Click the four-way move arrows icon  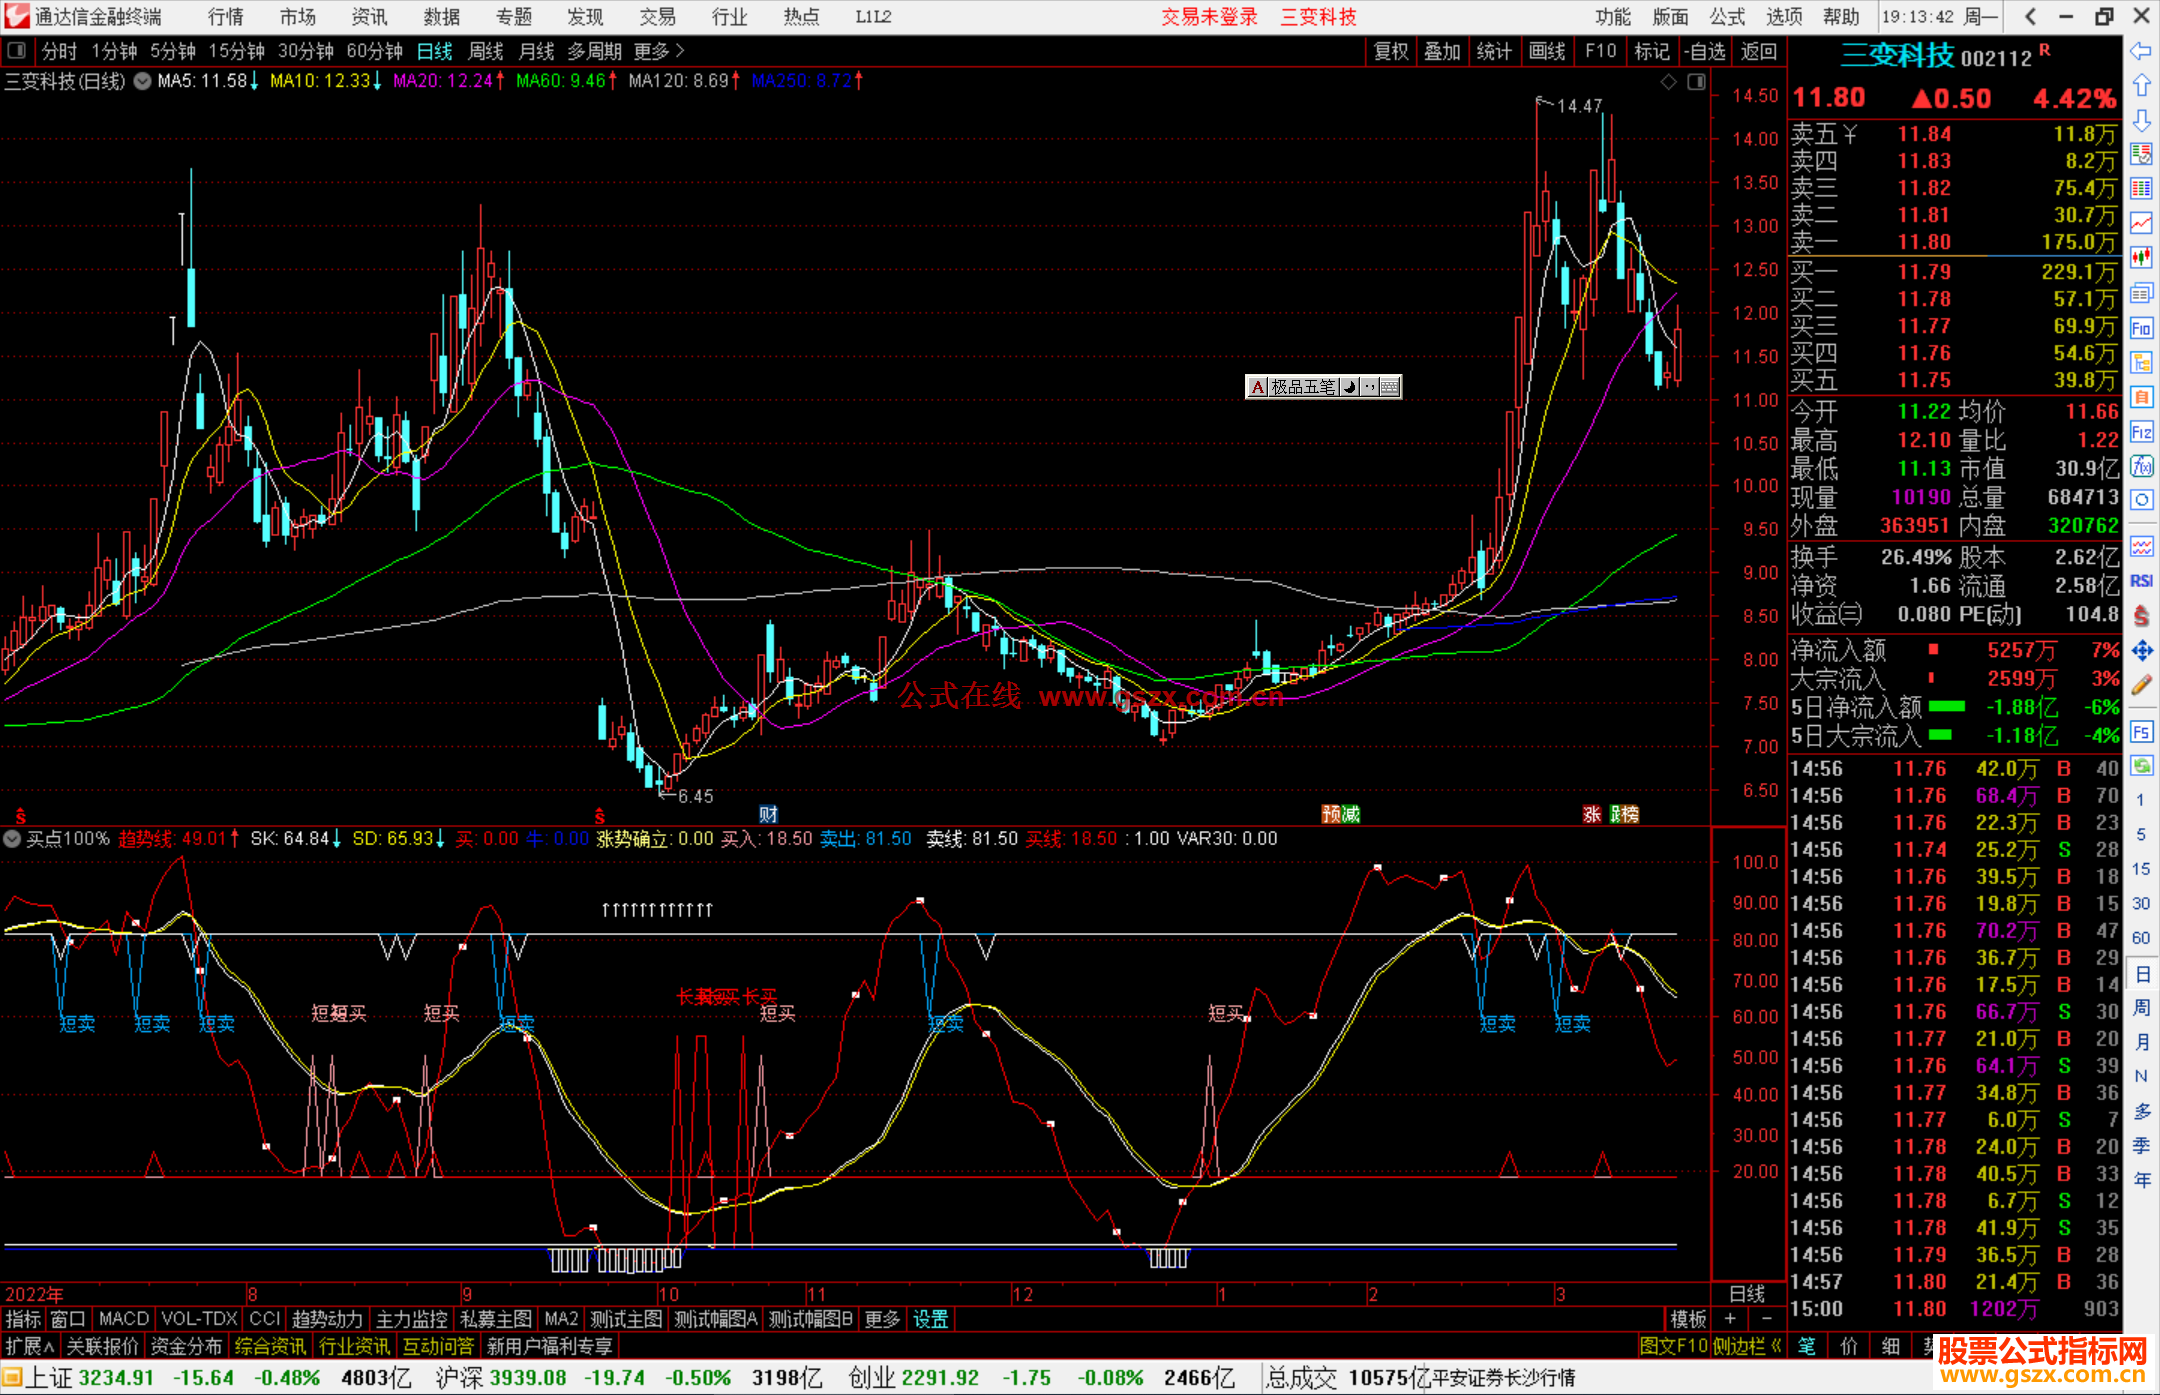tap(2141, 651)
